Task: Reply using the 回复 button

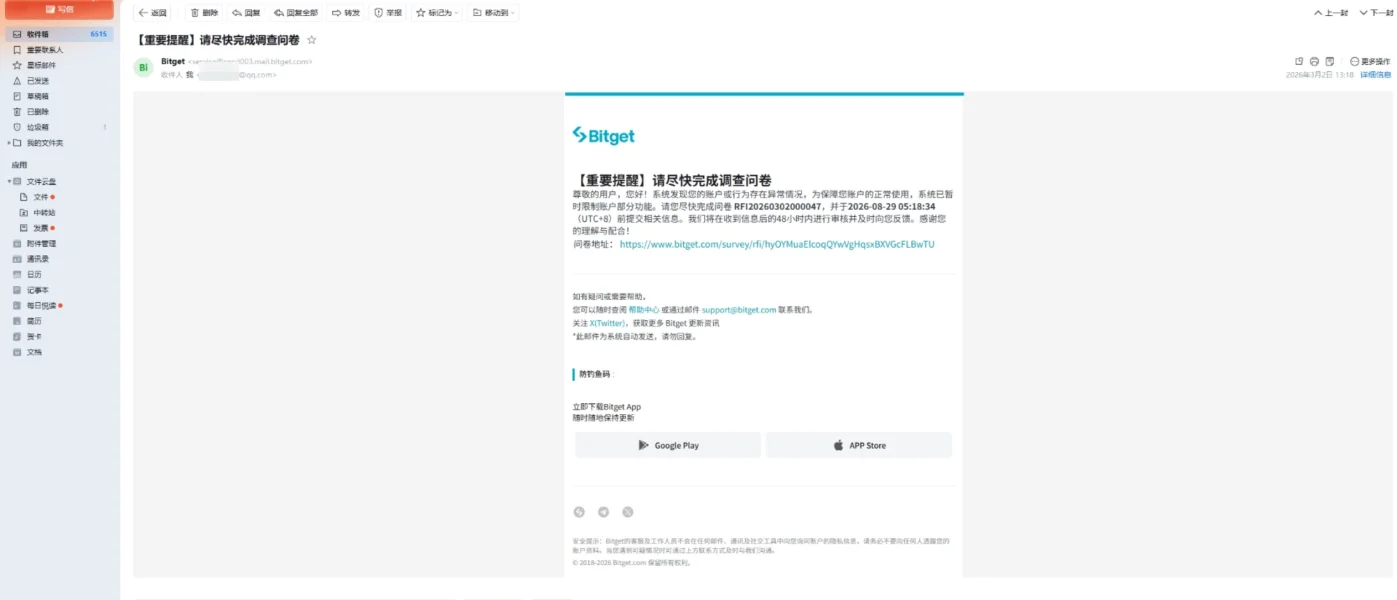Action: click(246, 13)
